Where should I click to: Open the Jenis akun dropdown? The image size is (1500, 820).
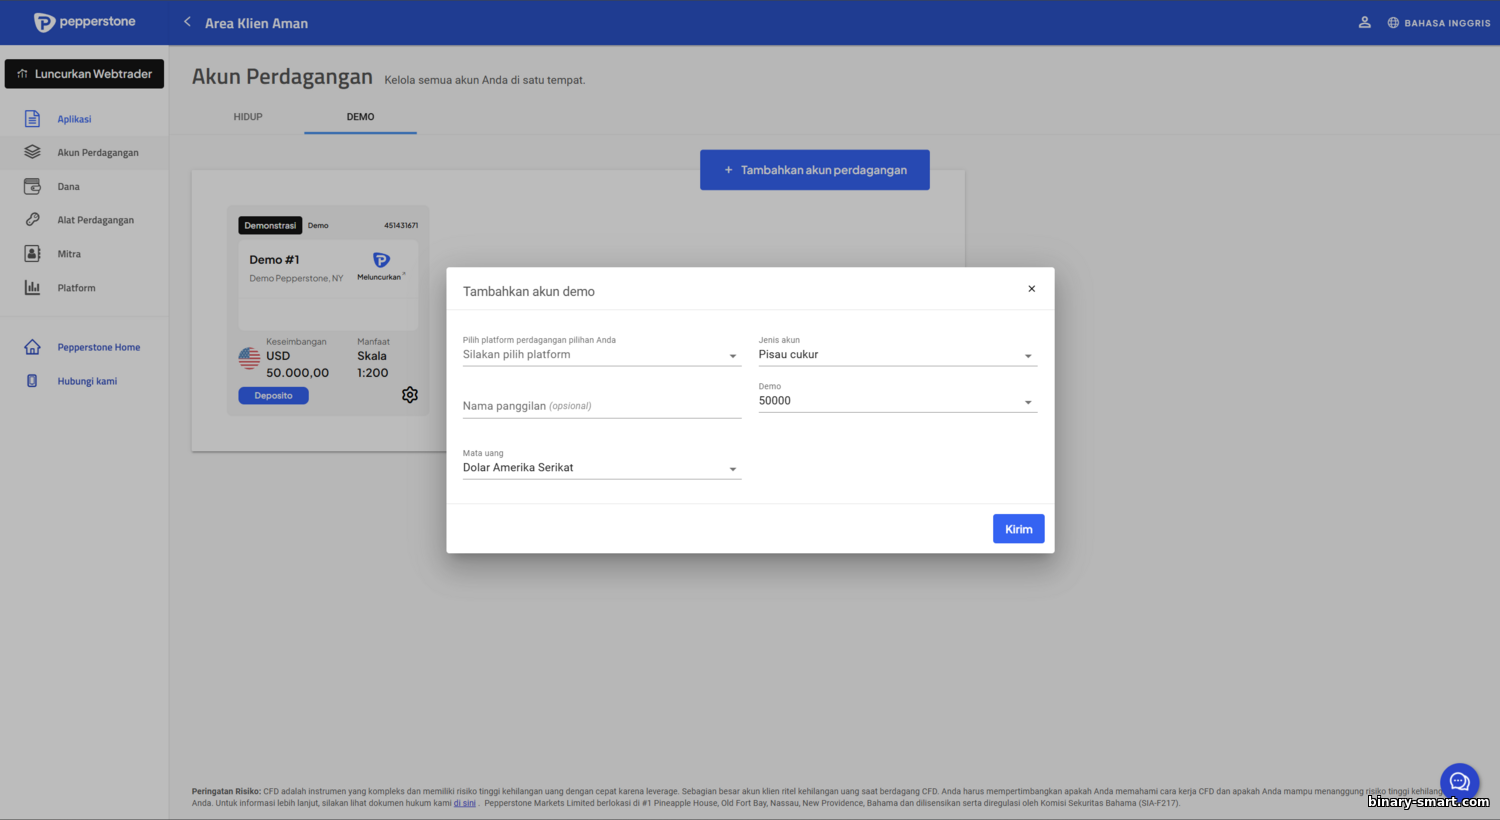(x=897, y=355)
